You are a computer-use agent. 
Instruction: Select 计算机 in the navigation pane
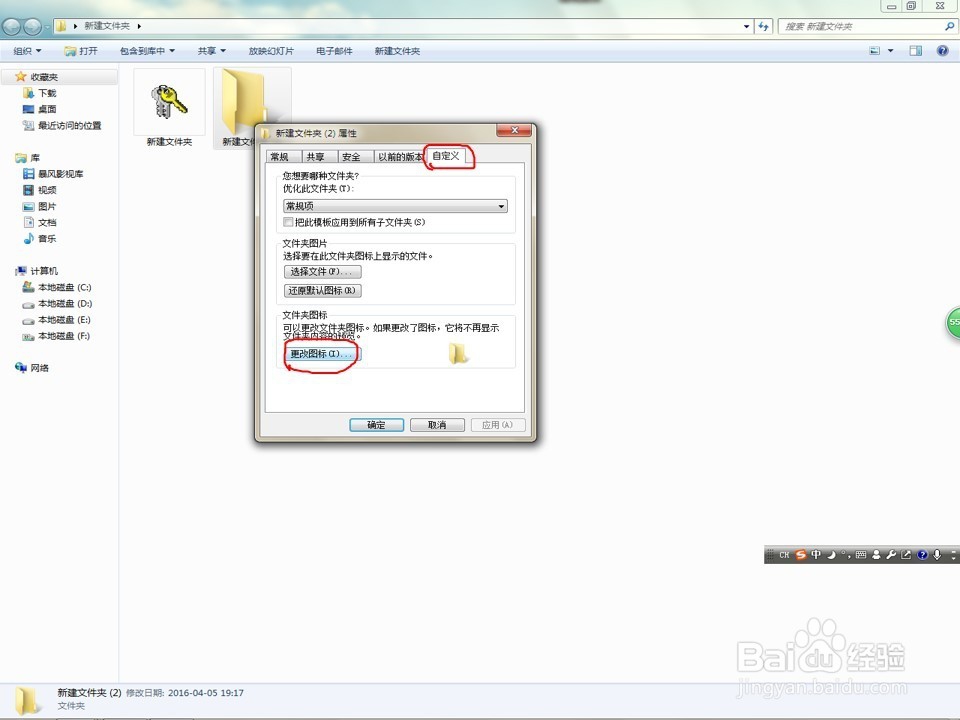click(44, 271)
